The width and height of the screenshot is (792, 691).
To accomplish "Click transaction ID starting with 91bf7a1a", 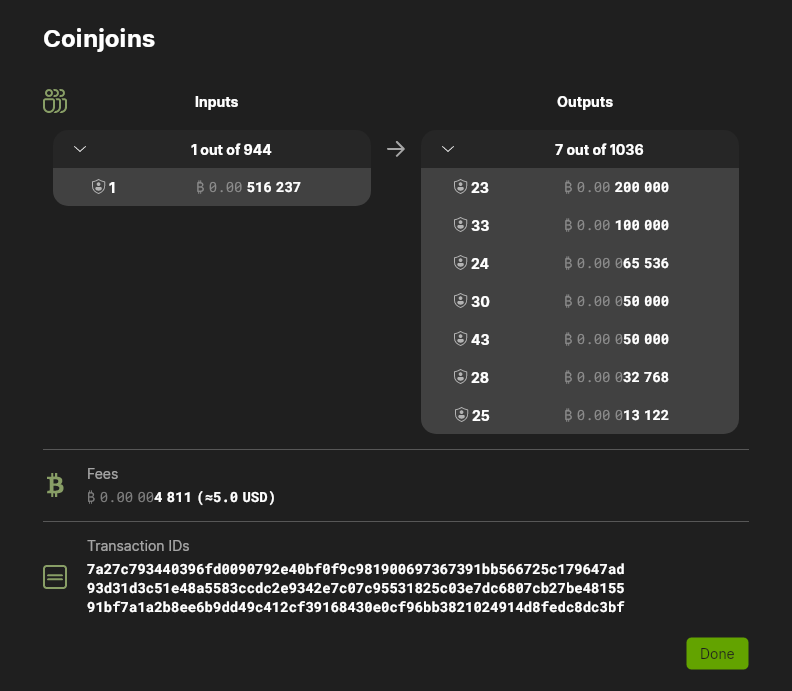I will [x=356, y=607].
